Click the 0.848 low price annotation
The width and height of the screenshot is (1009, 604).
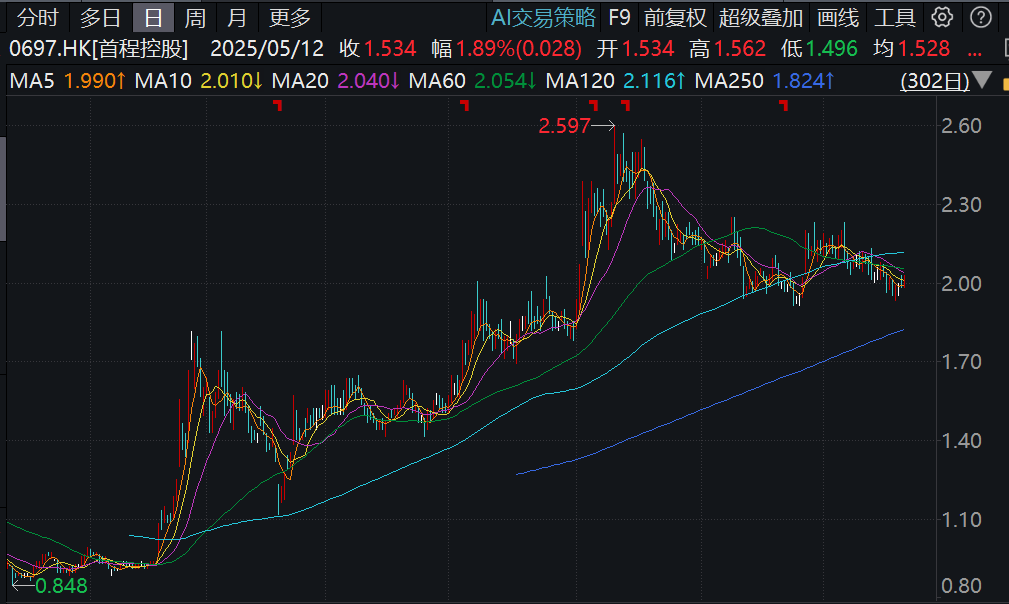coord(61,586)
